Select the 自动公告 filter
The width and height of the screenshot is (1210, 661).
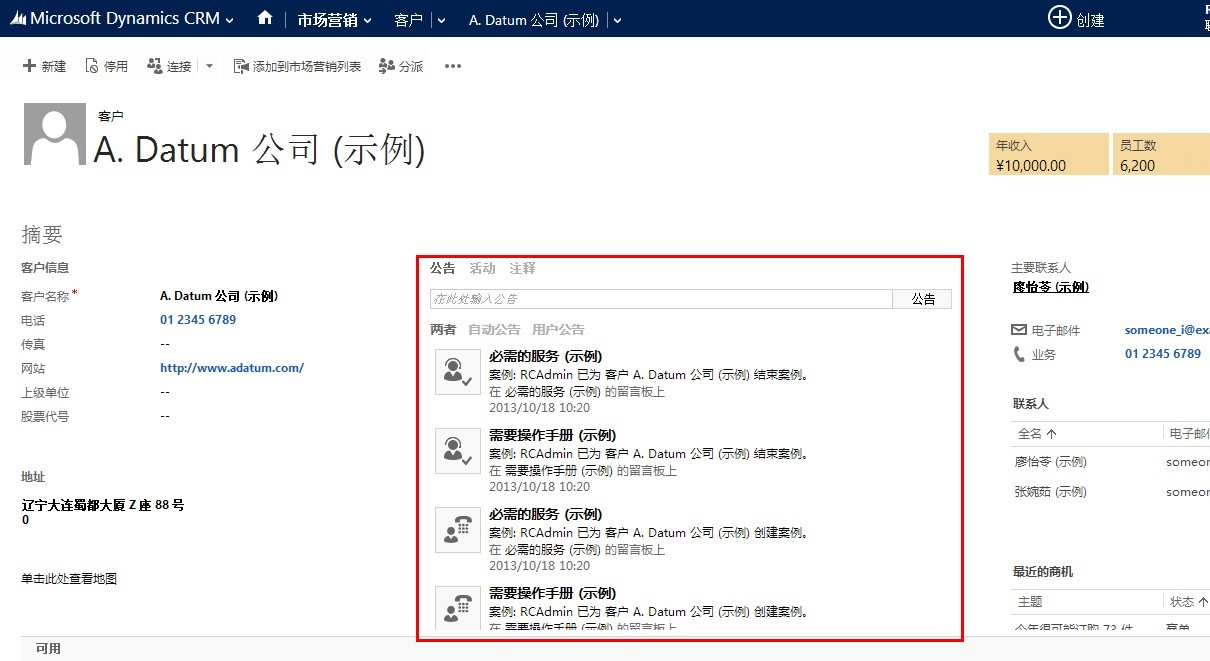tap(494, 329)
